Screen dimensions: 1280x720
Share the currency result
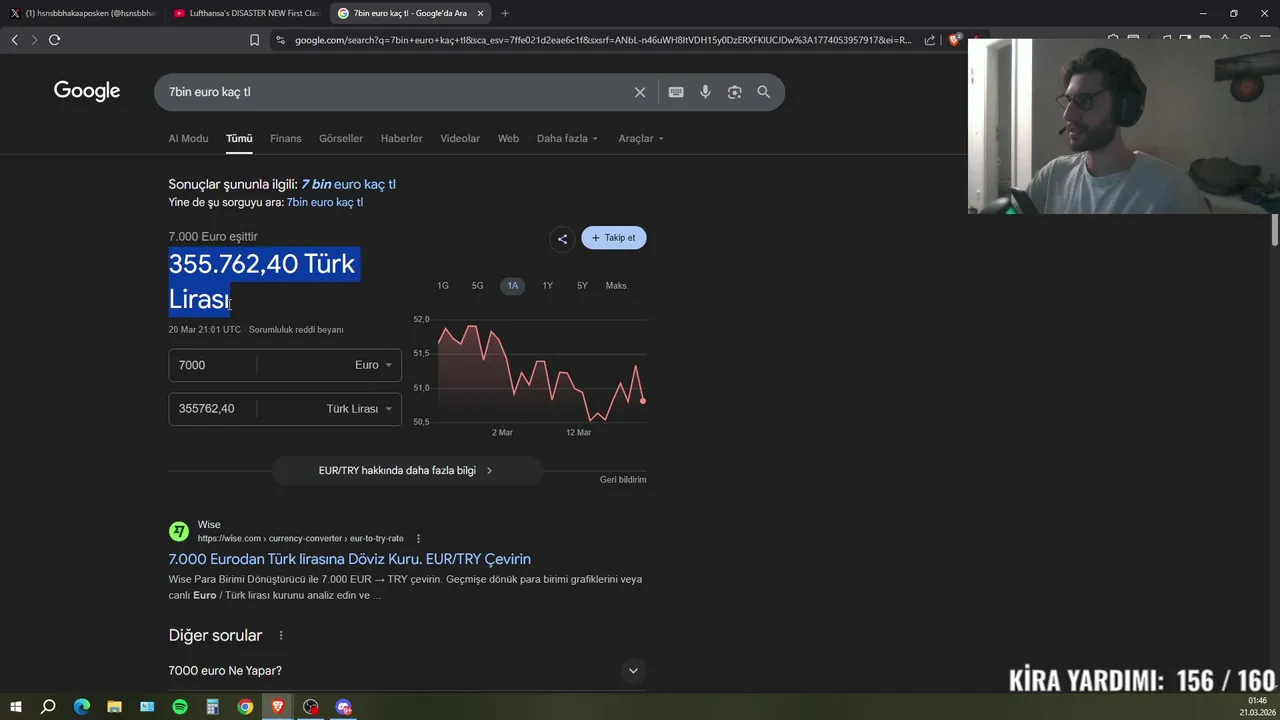[x=562, y=238]
